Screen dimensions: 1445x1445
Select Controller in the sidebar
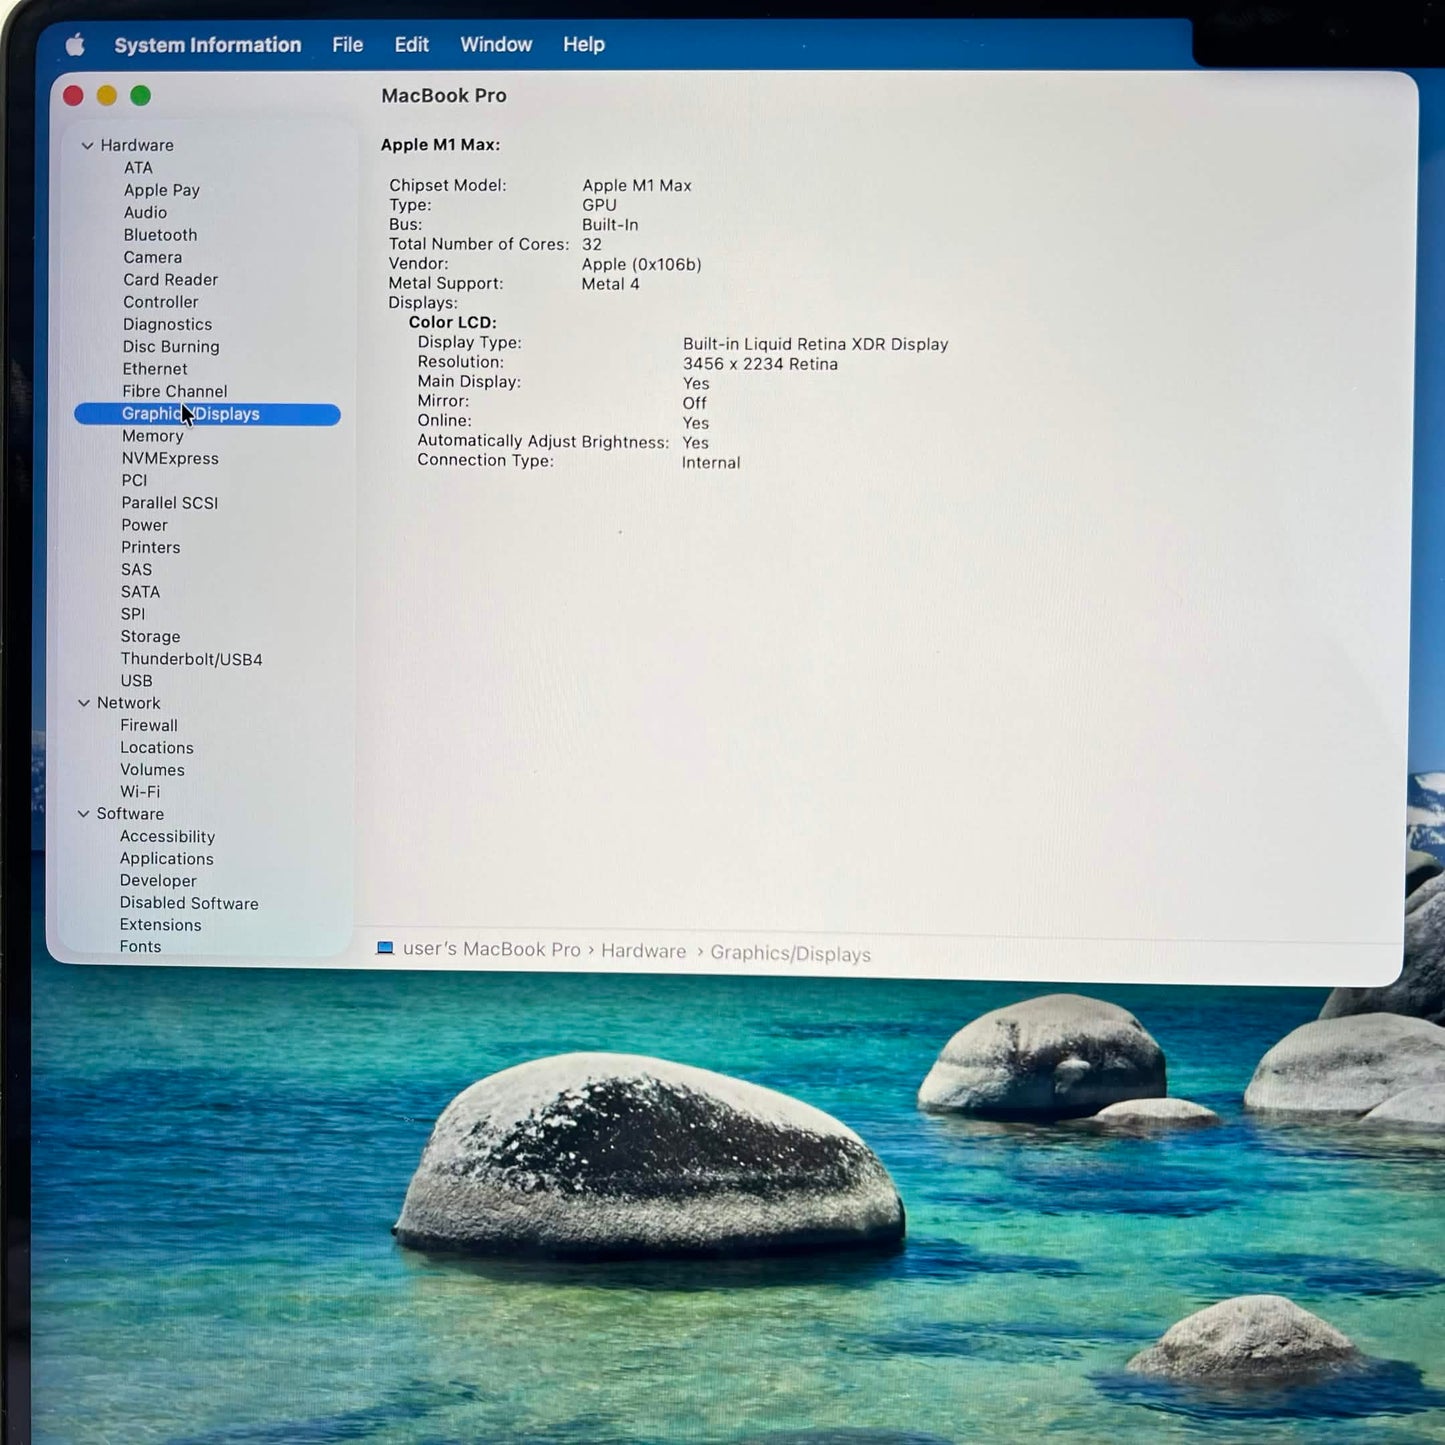[x=160, y=302]
